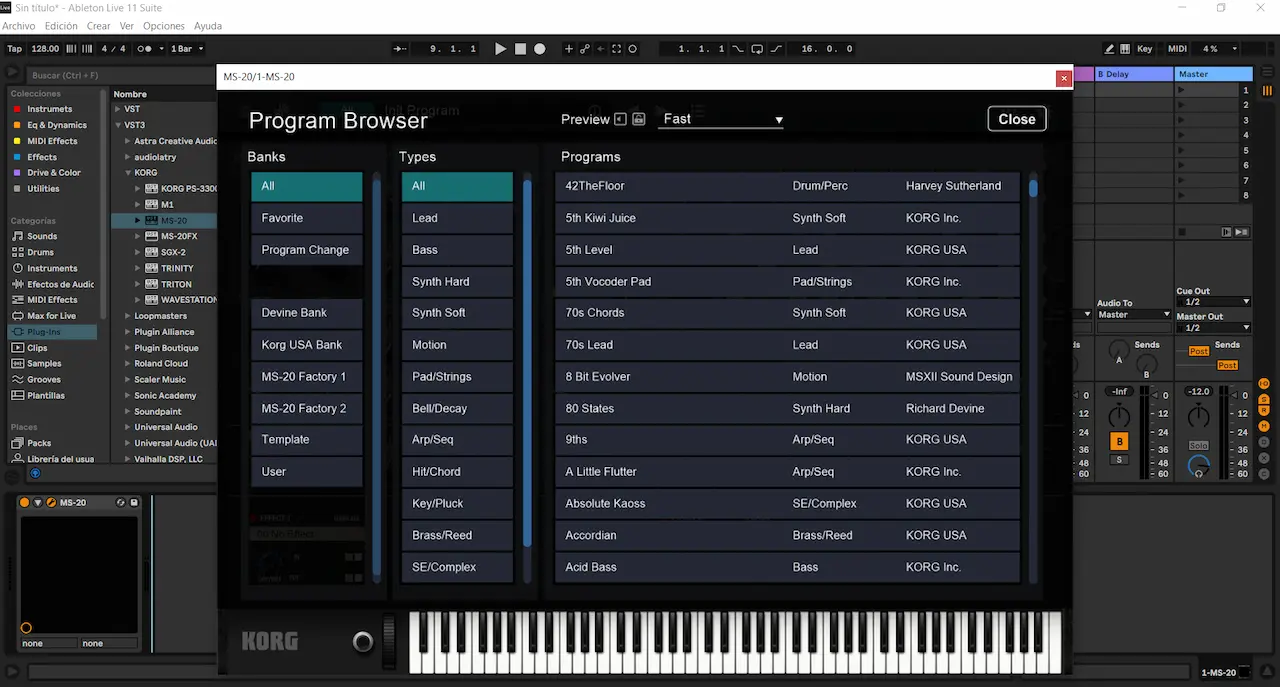Select the Favorite bank
This screenshot has height=687, width=1280.
307,218
